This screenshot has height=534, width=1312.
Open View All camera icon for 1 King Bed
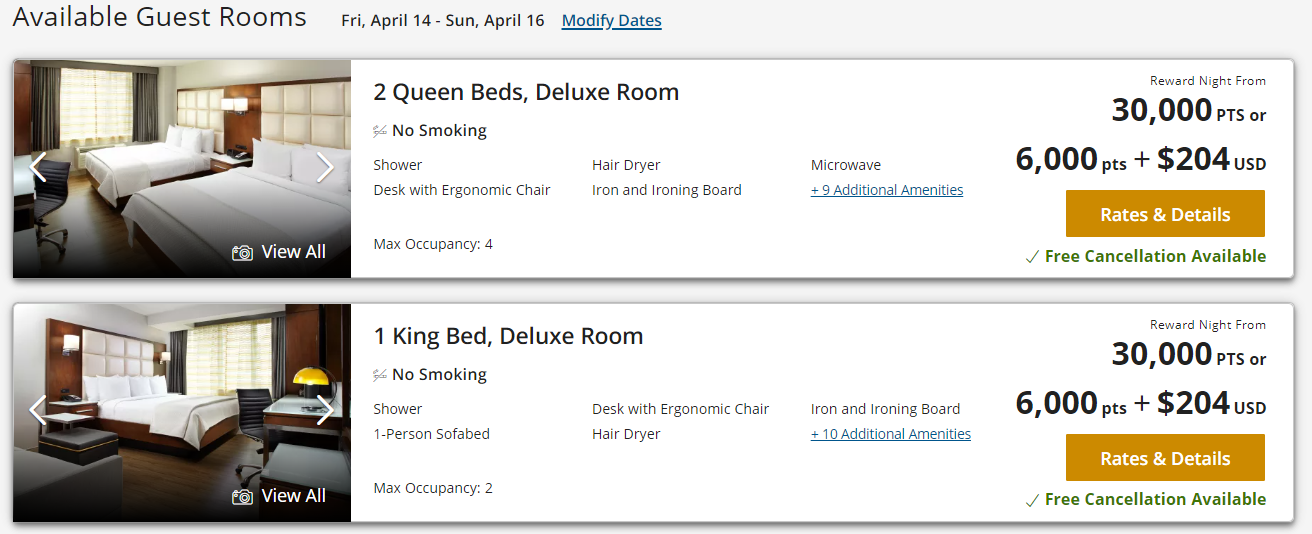point(242,497)
